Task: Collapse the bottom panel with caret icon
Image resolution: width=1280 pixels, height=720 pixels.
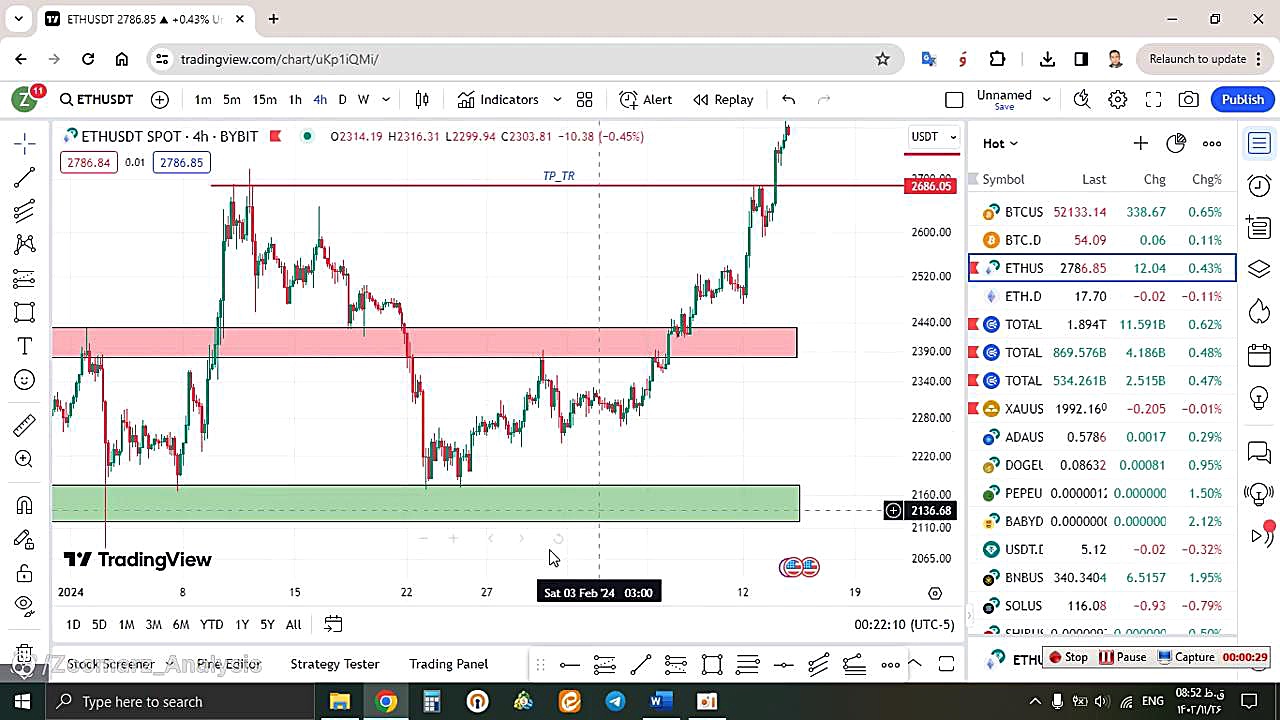Action: tap(914, 664)
